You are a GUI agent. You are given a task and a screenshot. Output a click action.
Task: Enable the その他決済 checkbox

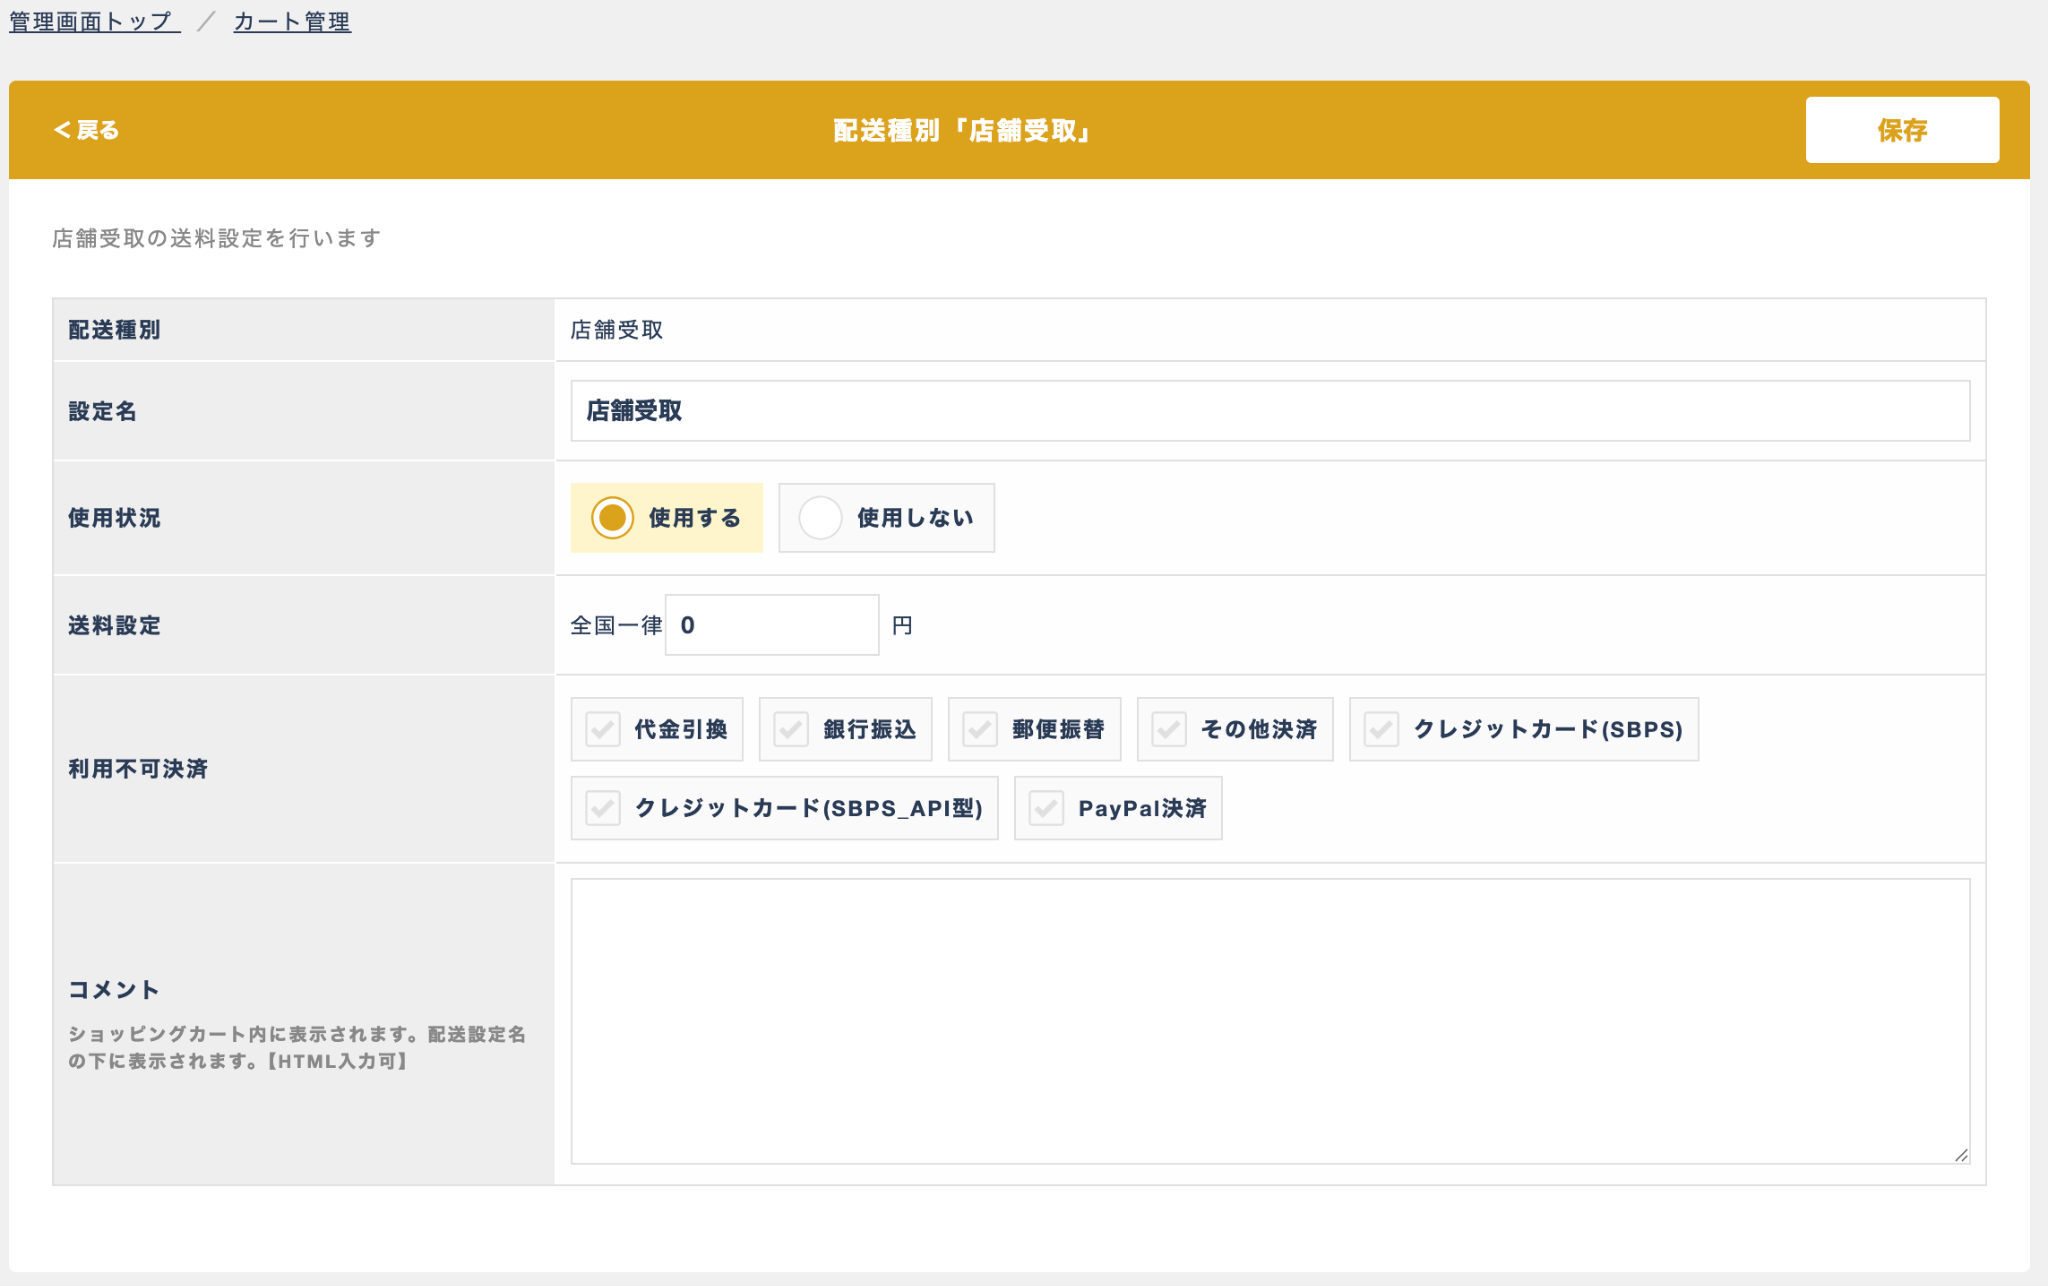(x=1169, y=729)
